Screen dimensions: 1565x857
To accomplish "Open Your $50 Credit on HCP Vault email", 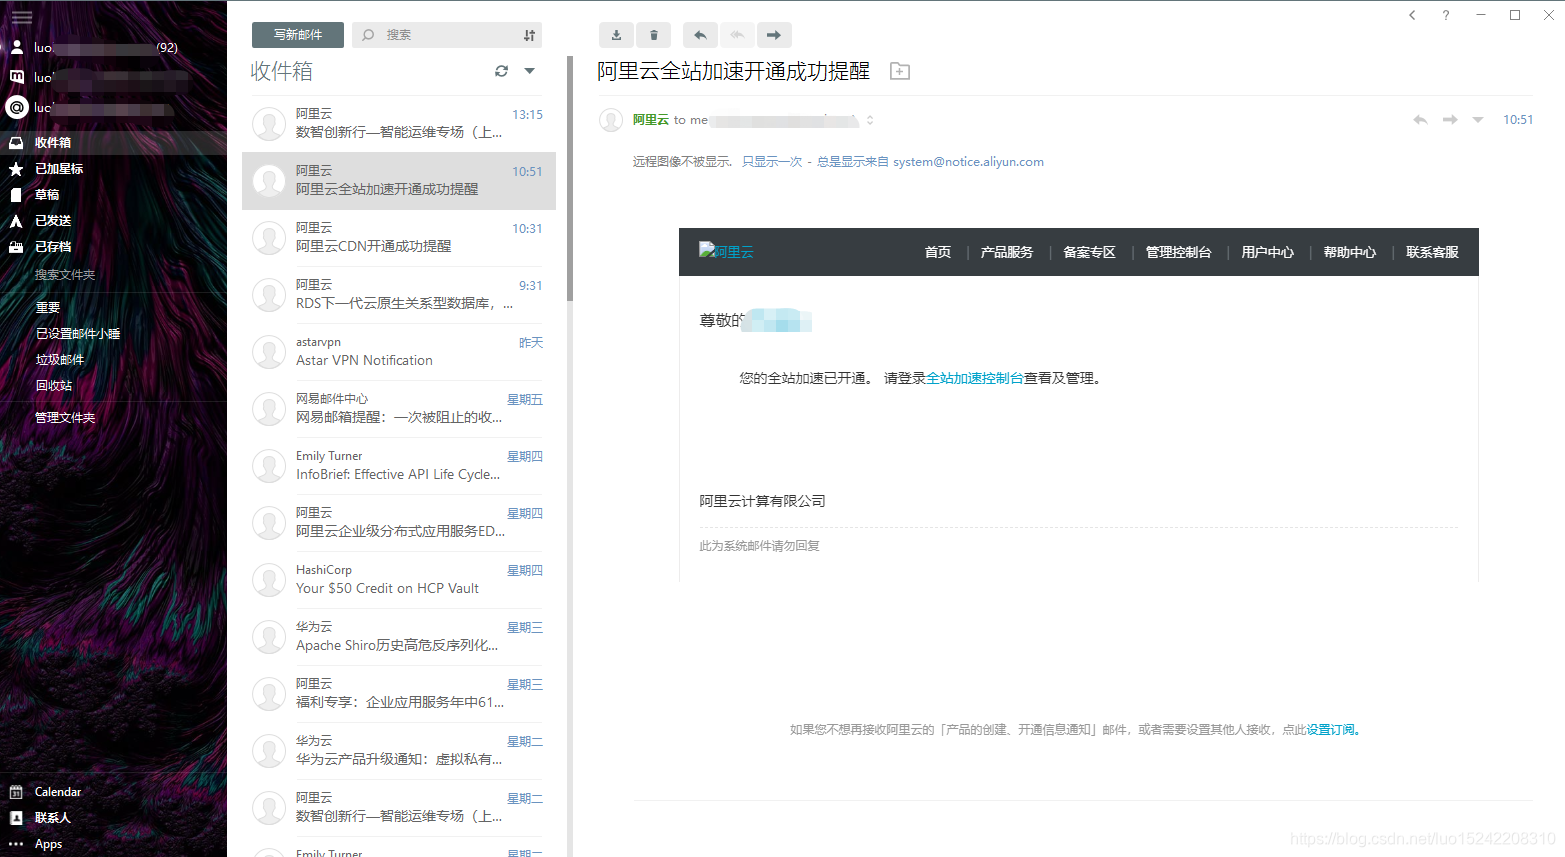I will (x=399, y=580).
